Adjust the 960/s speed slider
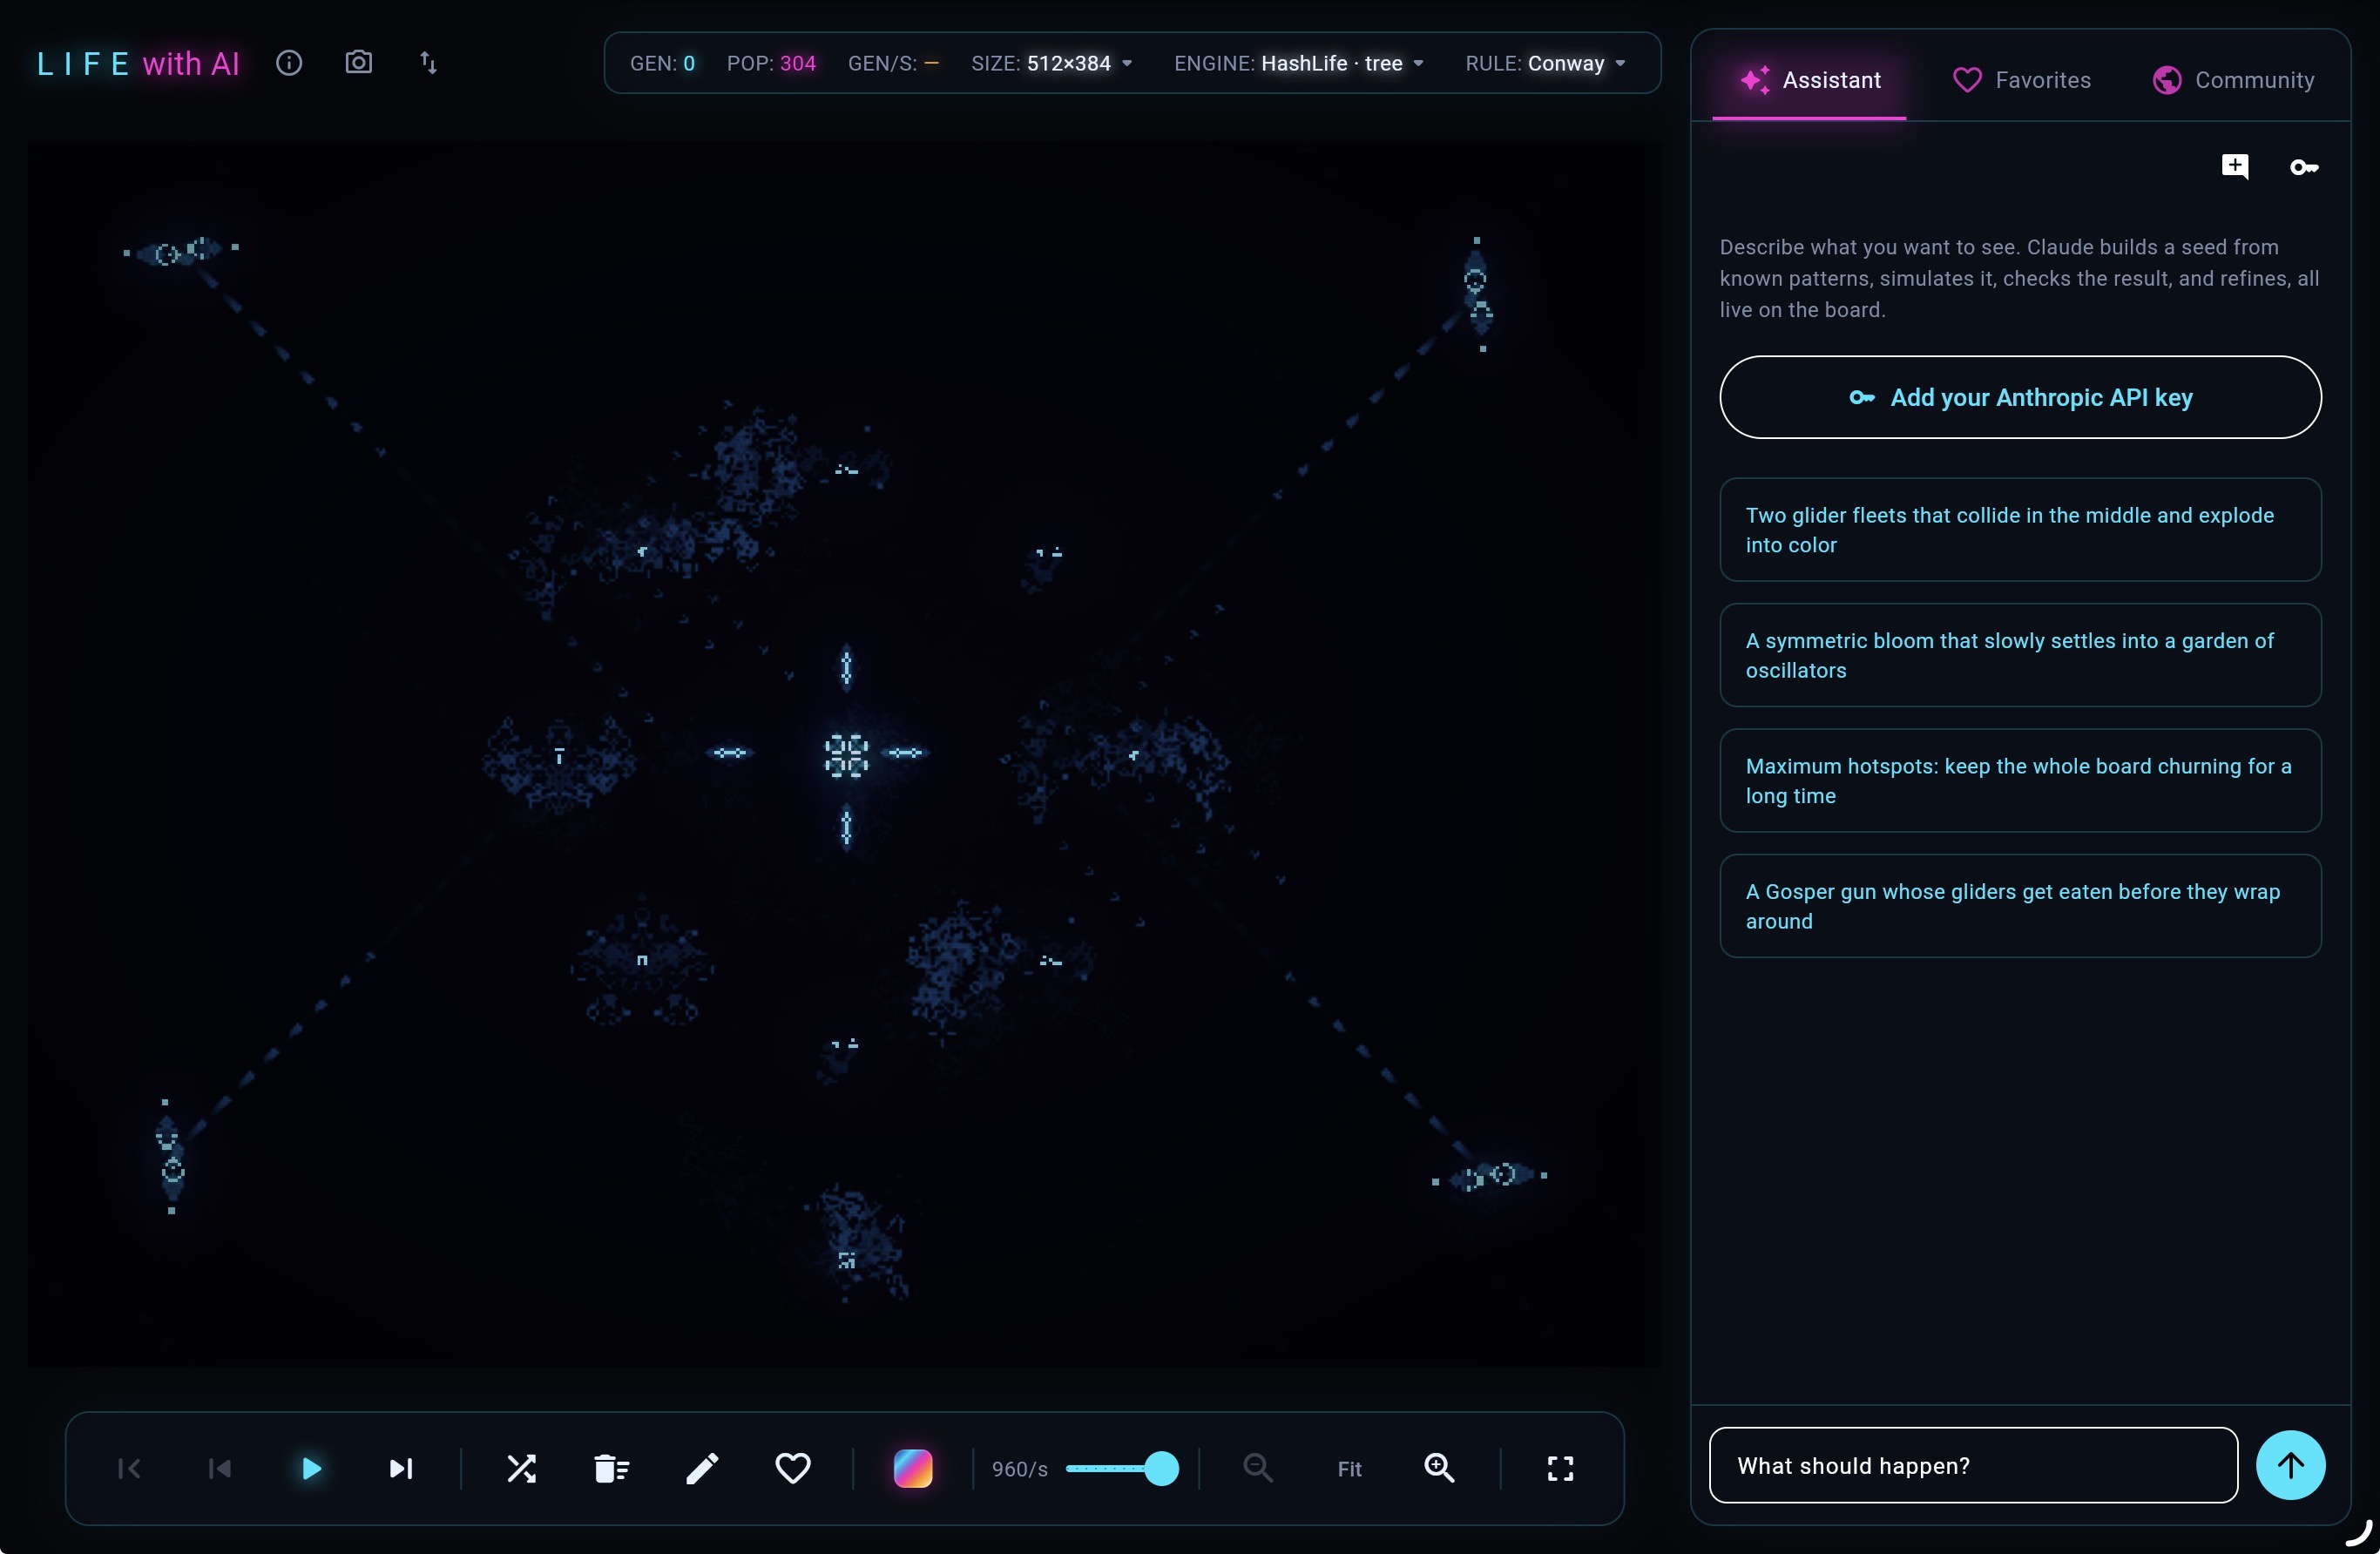Screen dimensions: 2380x1554 (1122, 1468)
